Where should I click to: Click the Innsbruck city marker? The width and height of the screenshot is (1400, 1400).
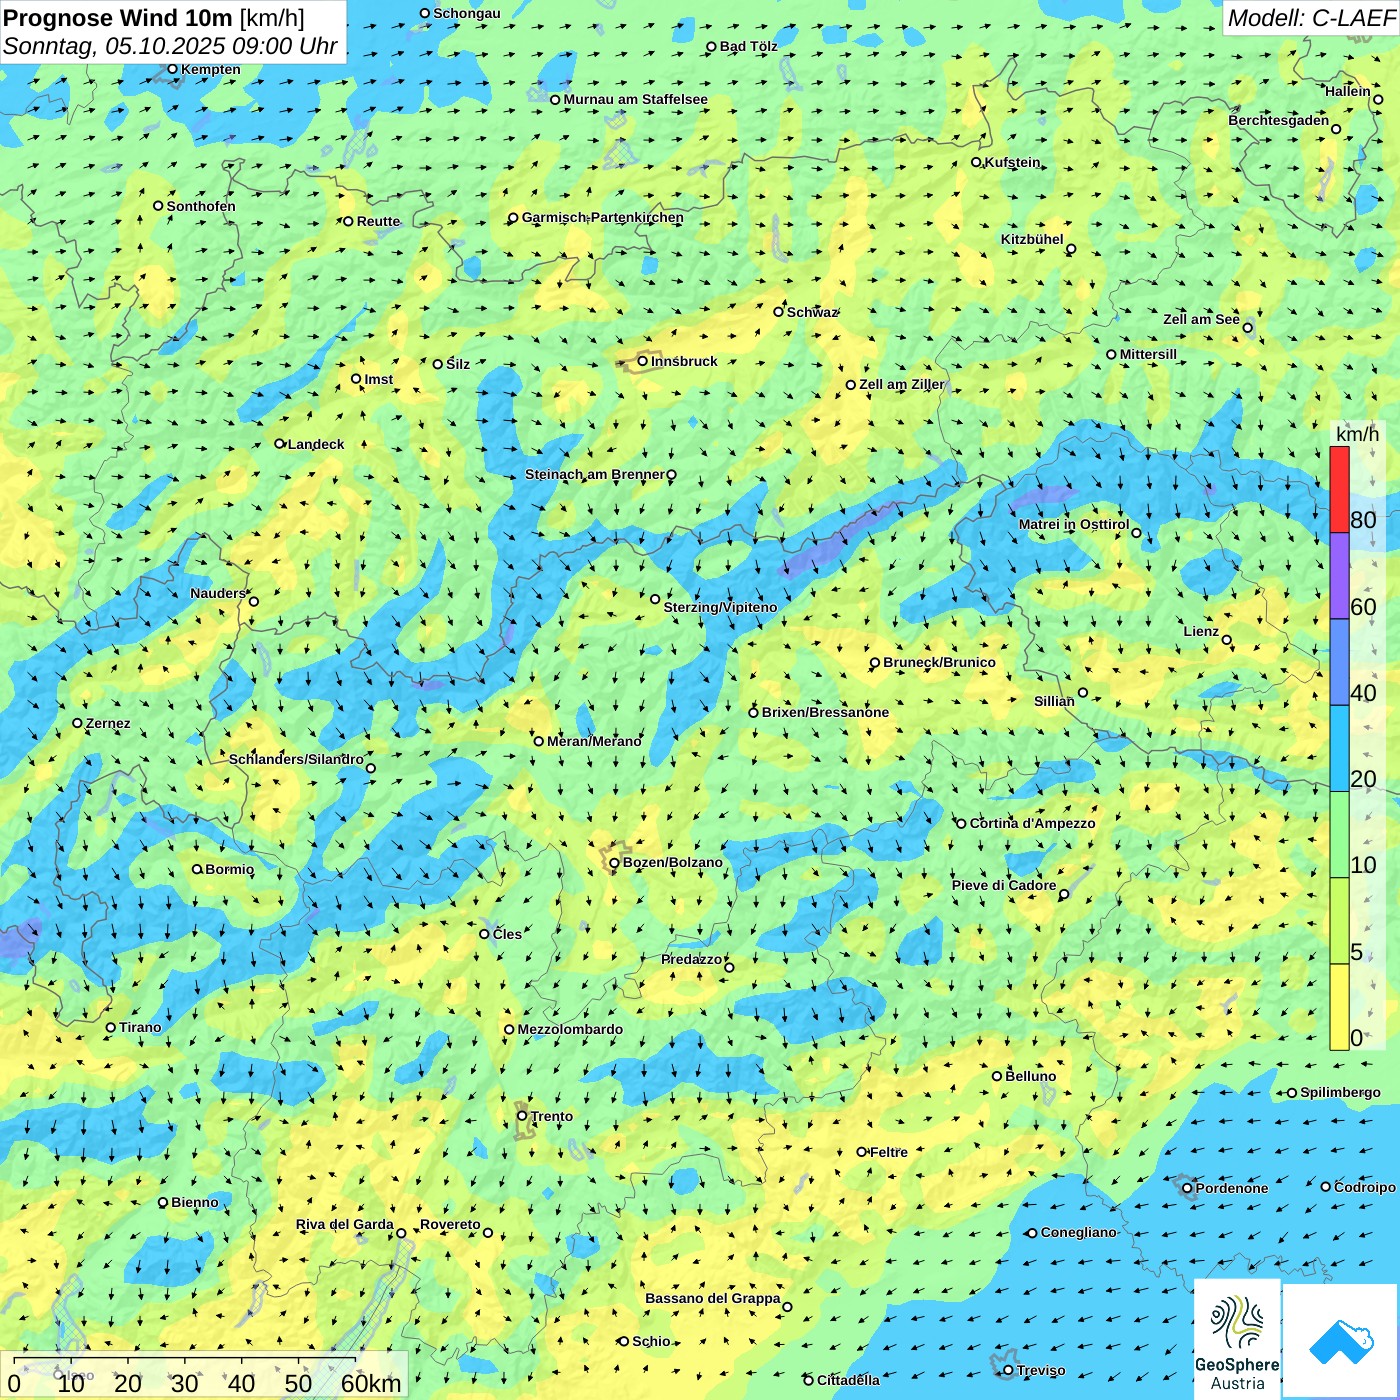point(643,361)
